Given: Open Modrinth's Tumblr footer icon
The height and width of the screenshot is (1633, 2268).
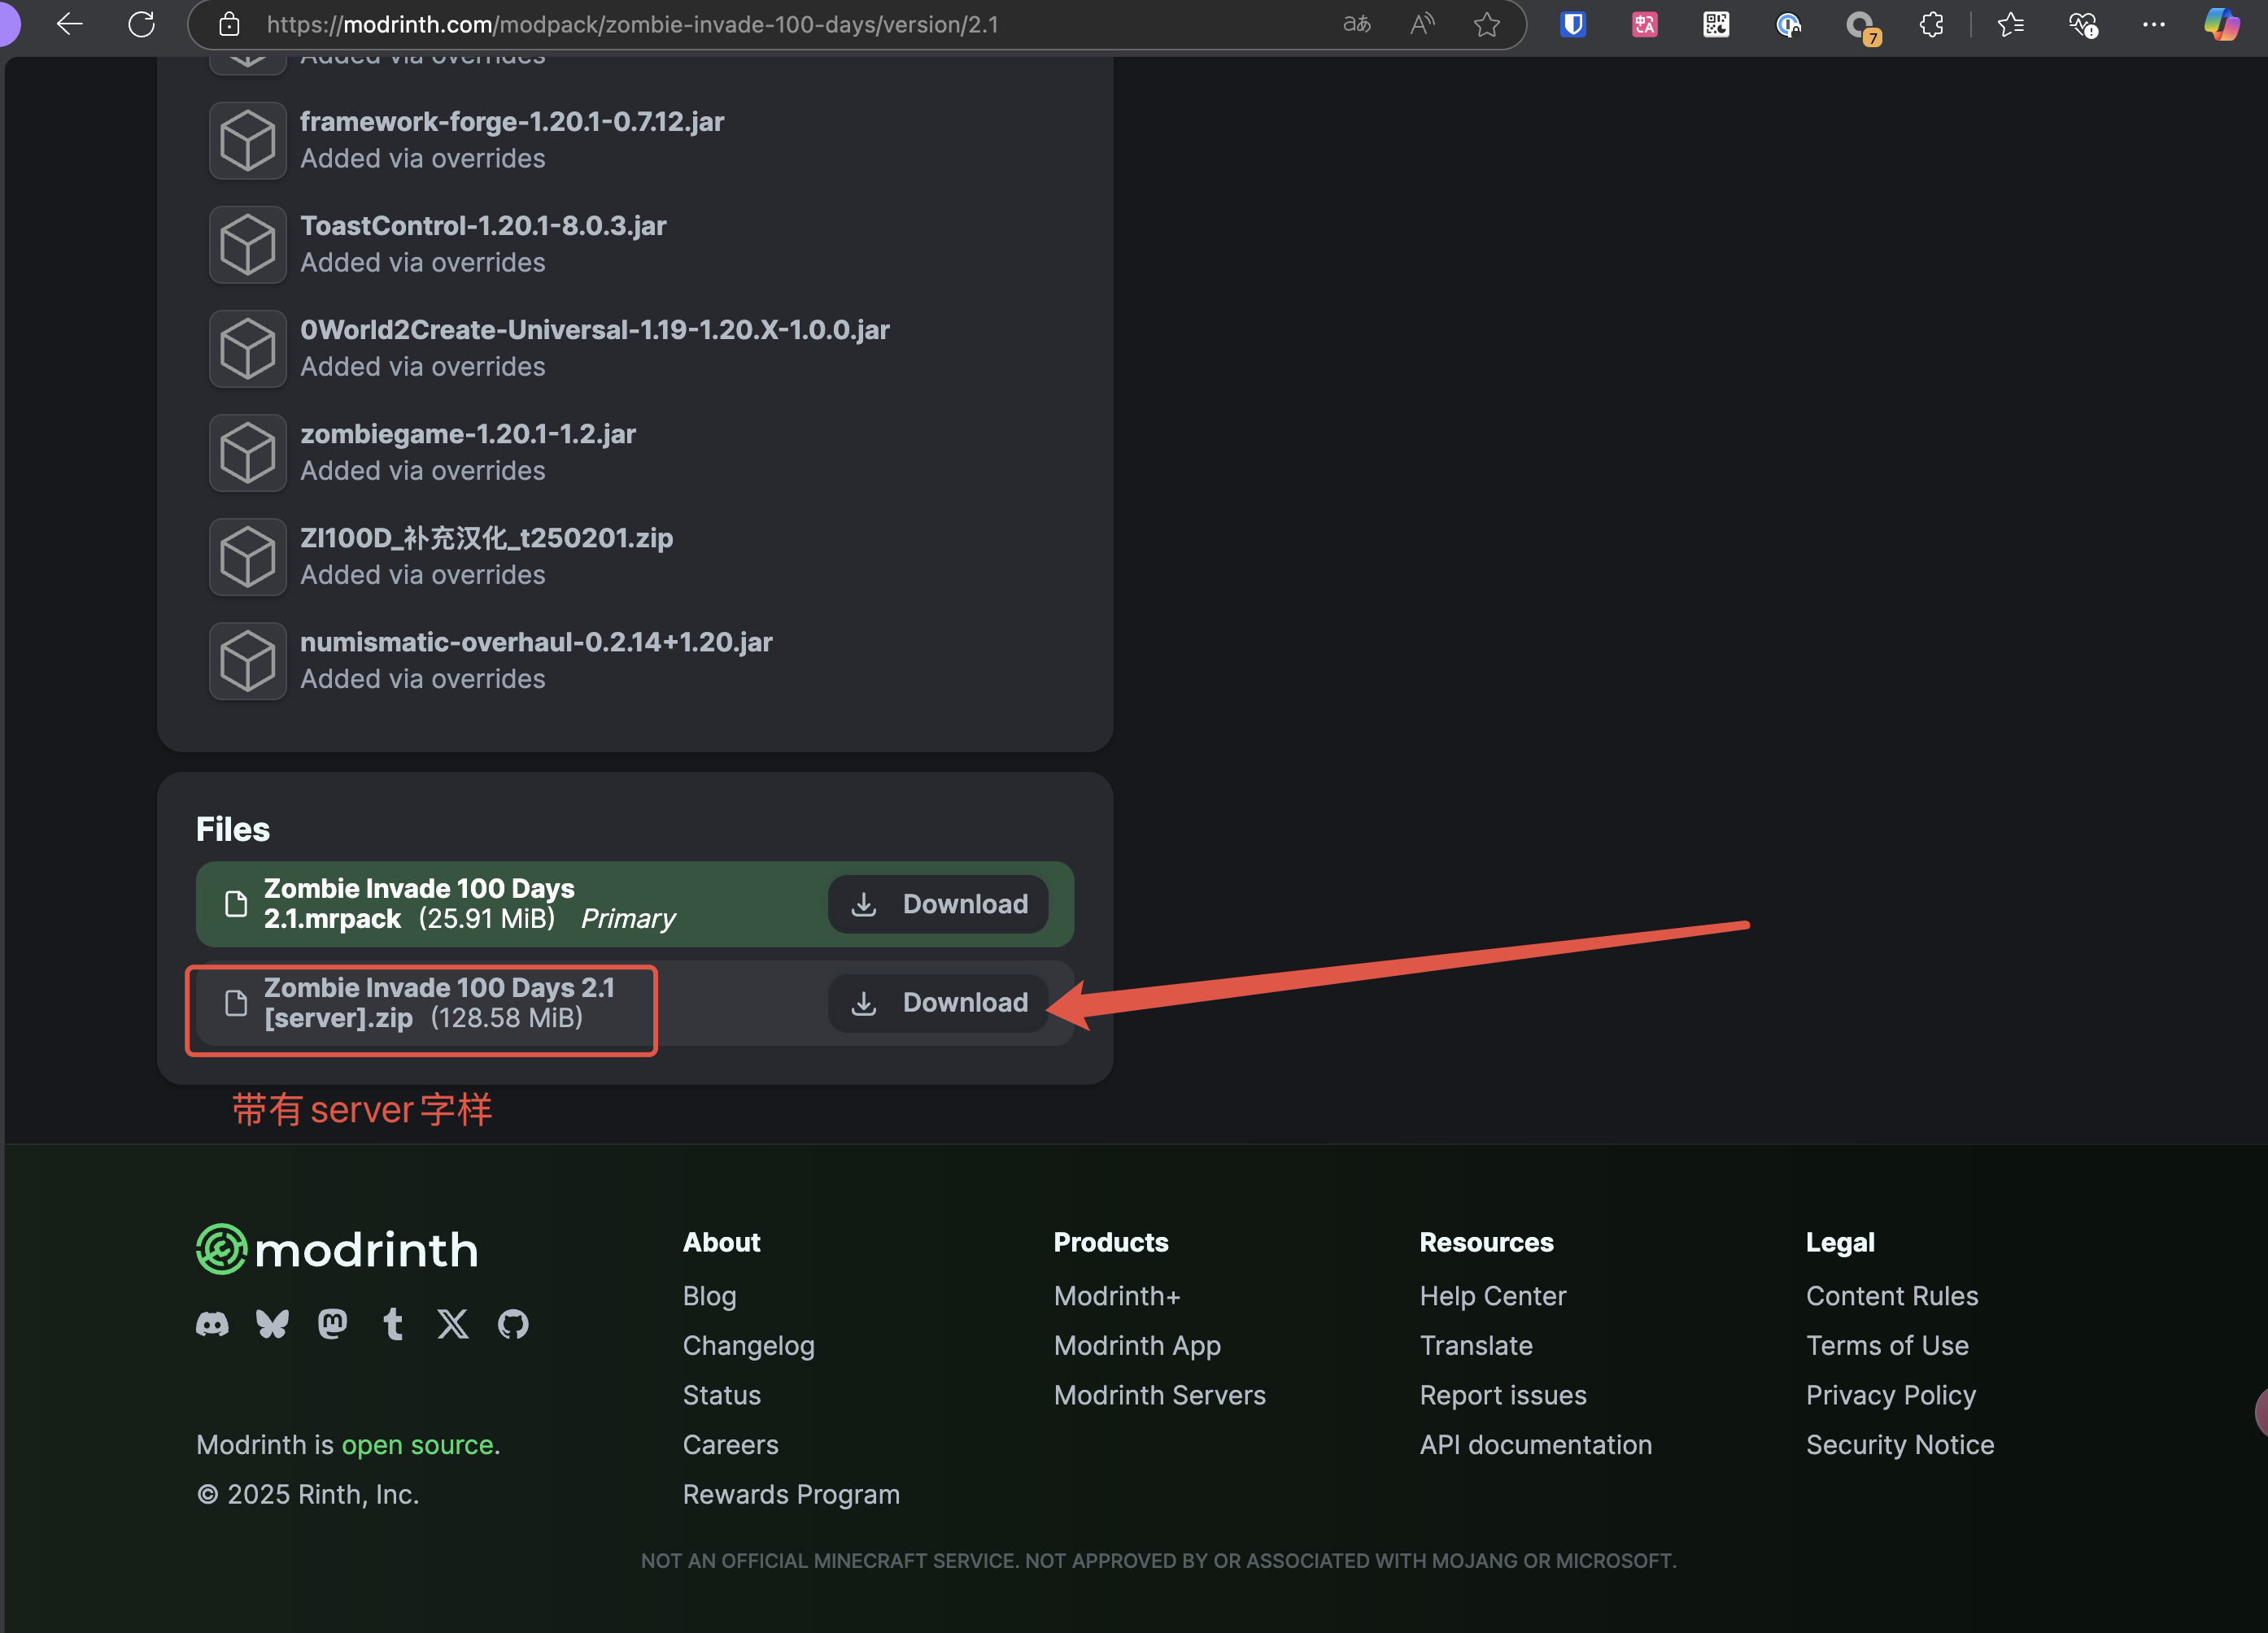Looking at the screenshot, I should click(x=393, y=1324).
